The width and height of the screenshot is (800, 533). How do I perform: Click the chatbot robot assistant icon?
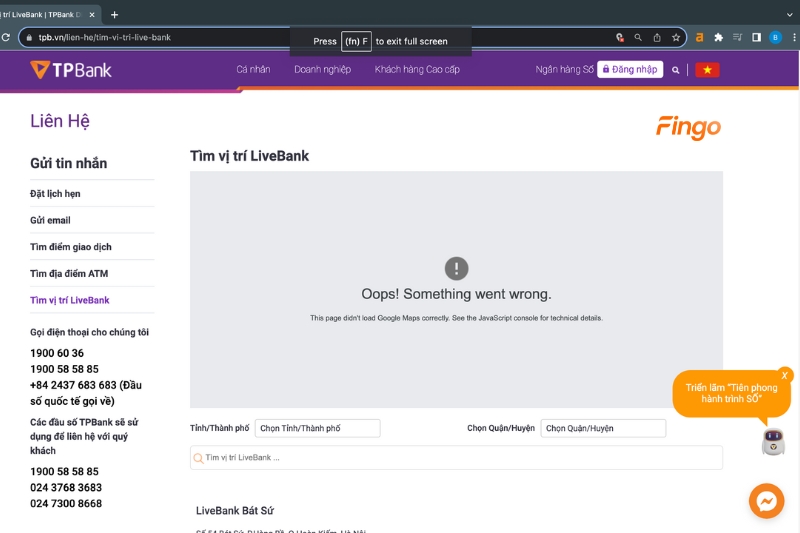click(773, 441)
